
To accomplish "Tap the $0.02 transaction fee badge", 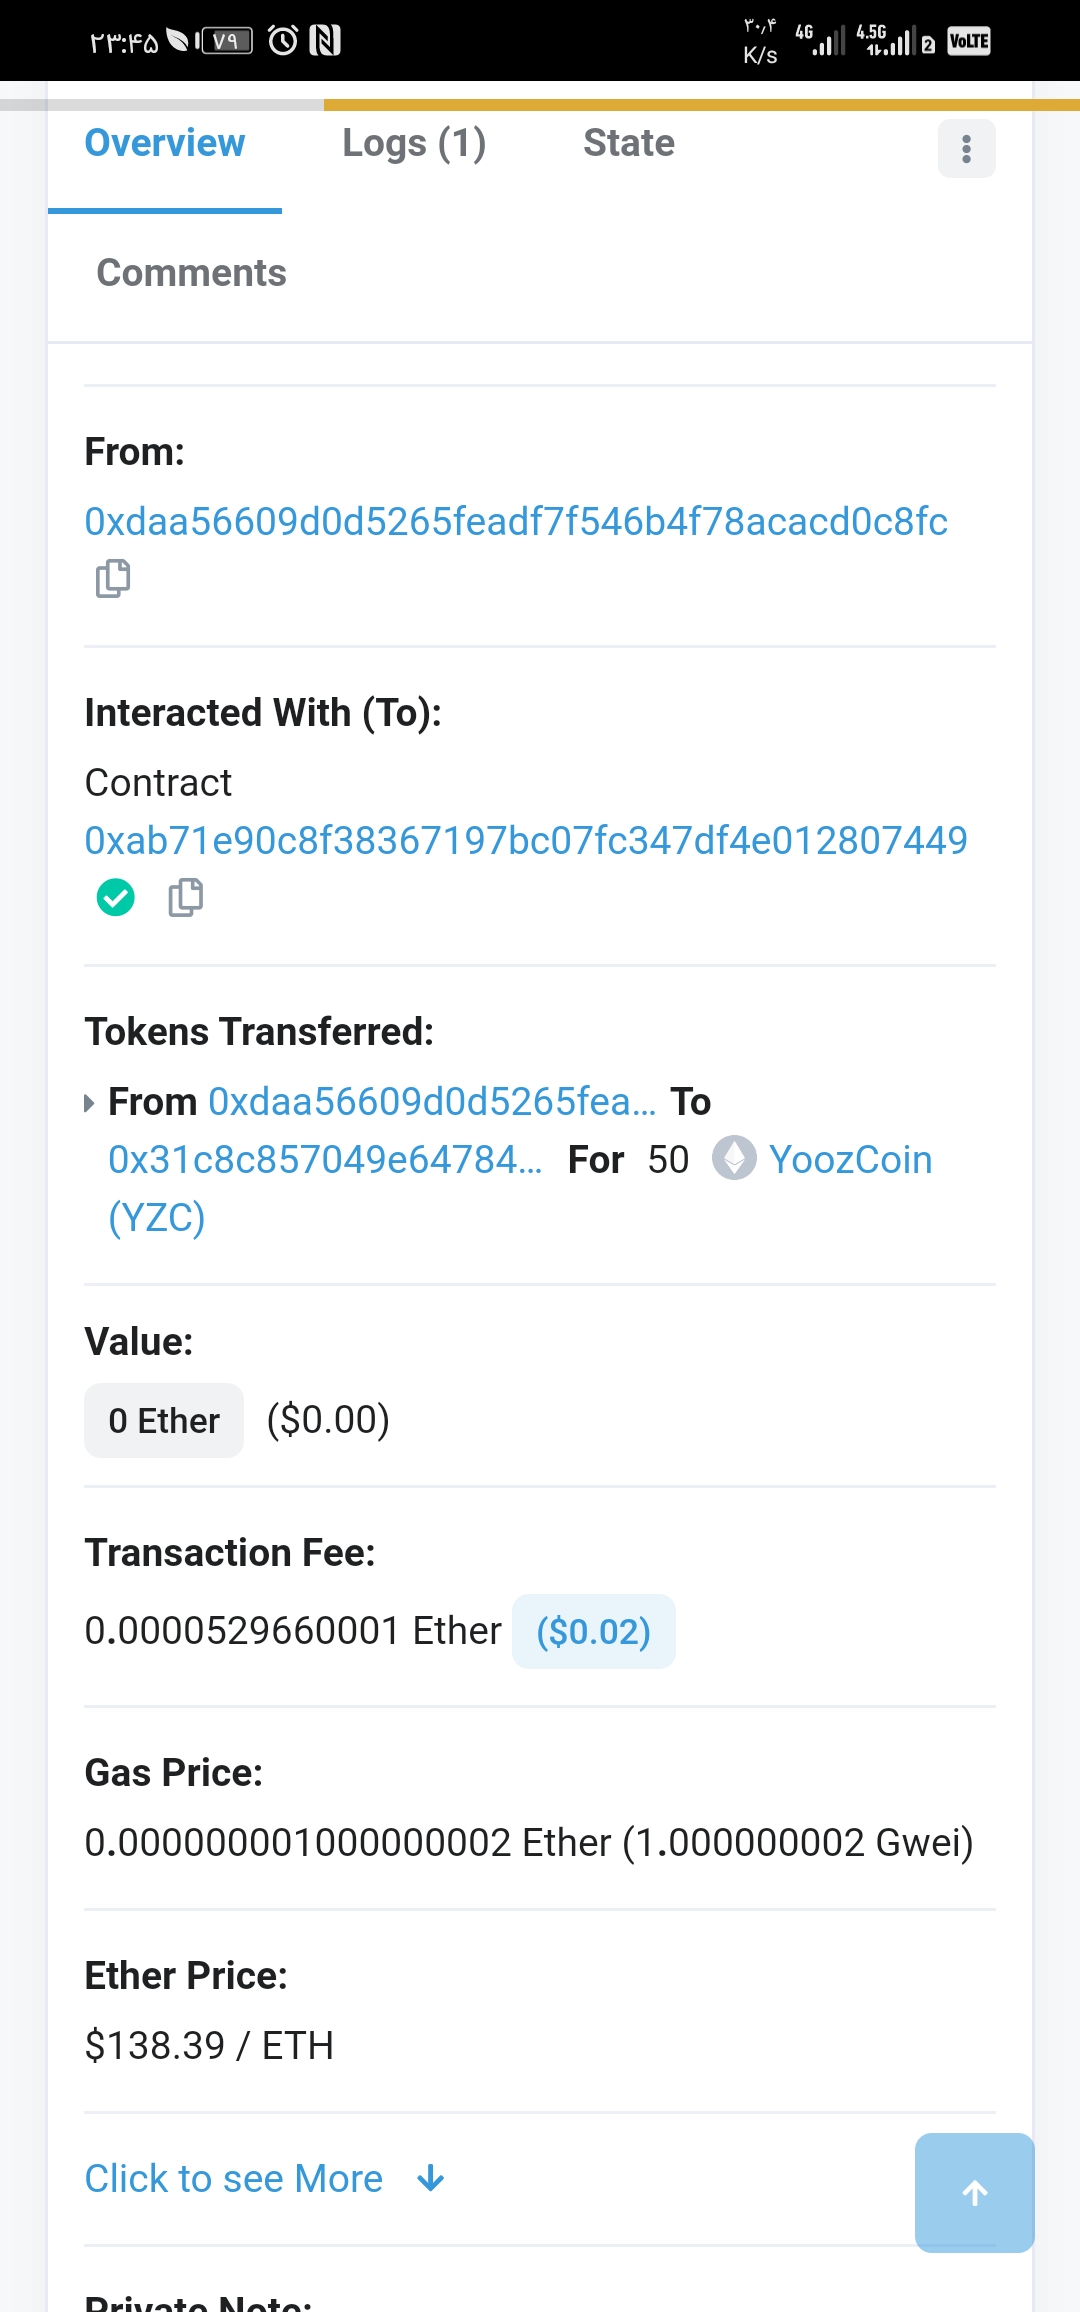I will click(x=593, y=1631).
